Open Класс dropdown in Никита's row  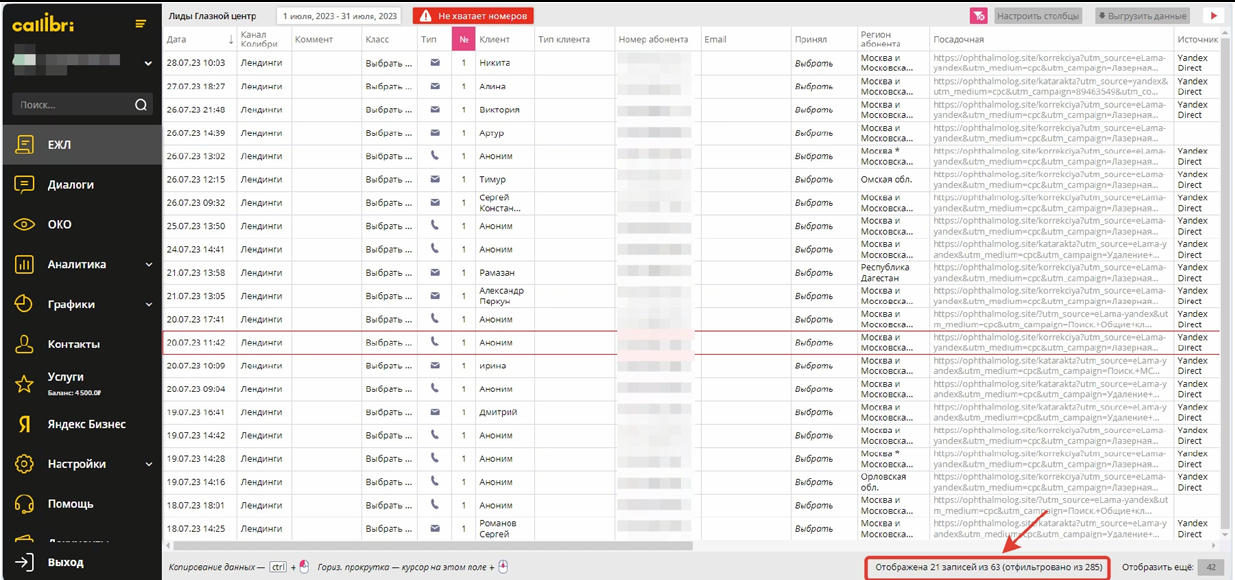click(389, 63)
